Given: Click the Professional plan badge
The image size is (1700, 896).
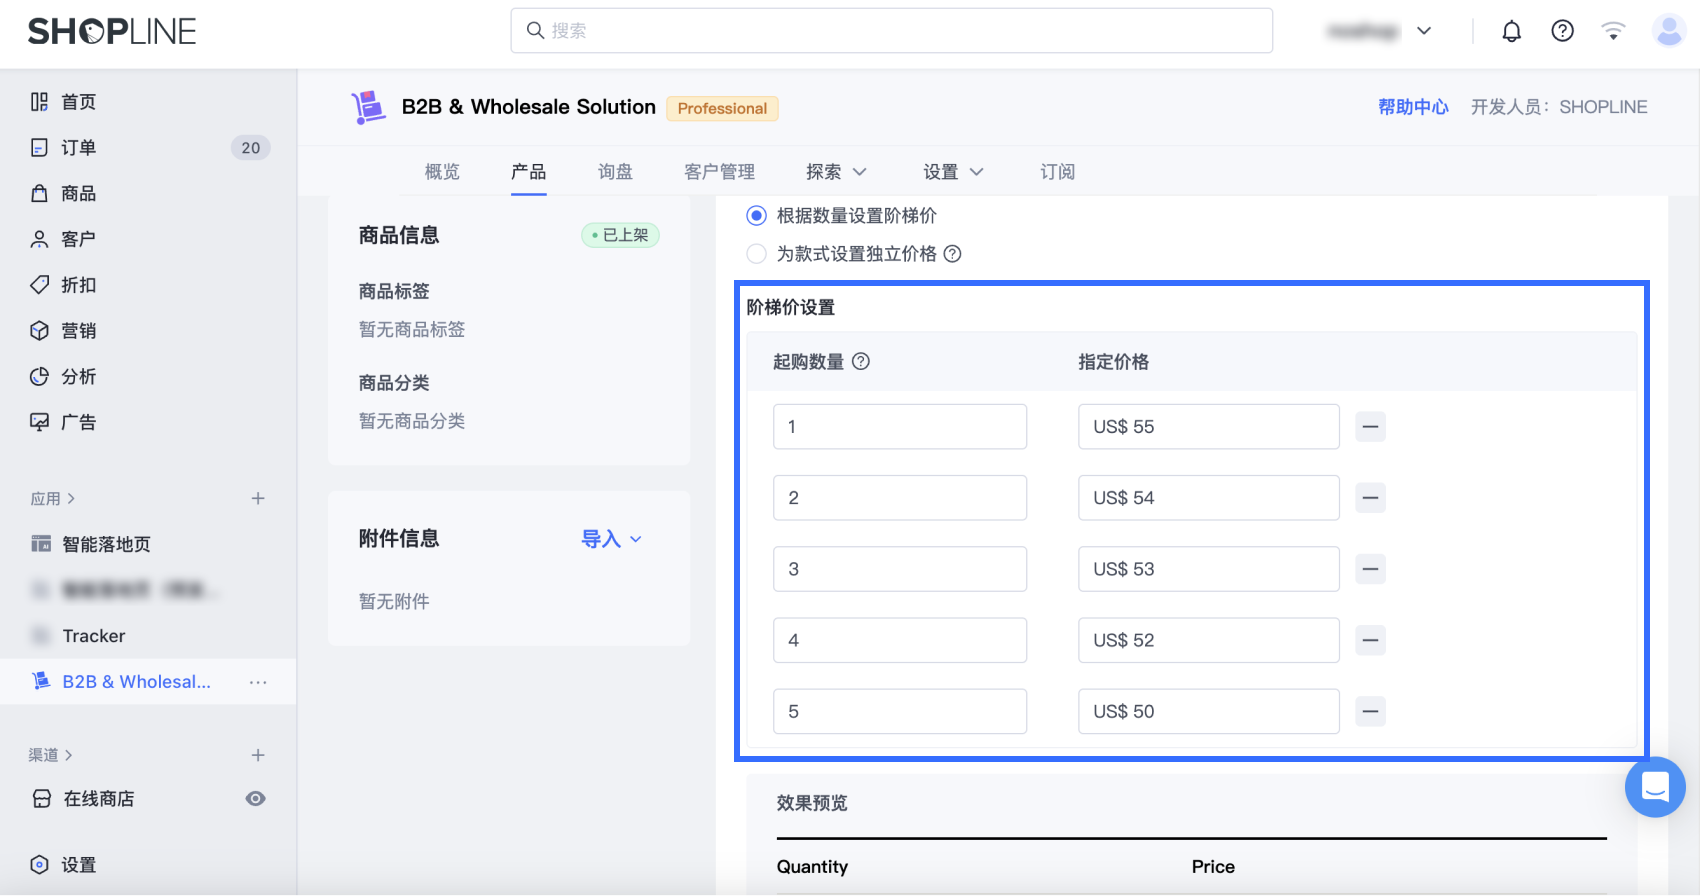Looking at the screenshot, I should point(722,108).
